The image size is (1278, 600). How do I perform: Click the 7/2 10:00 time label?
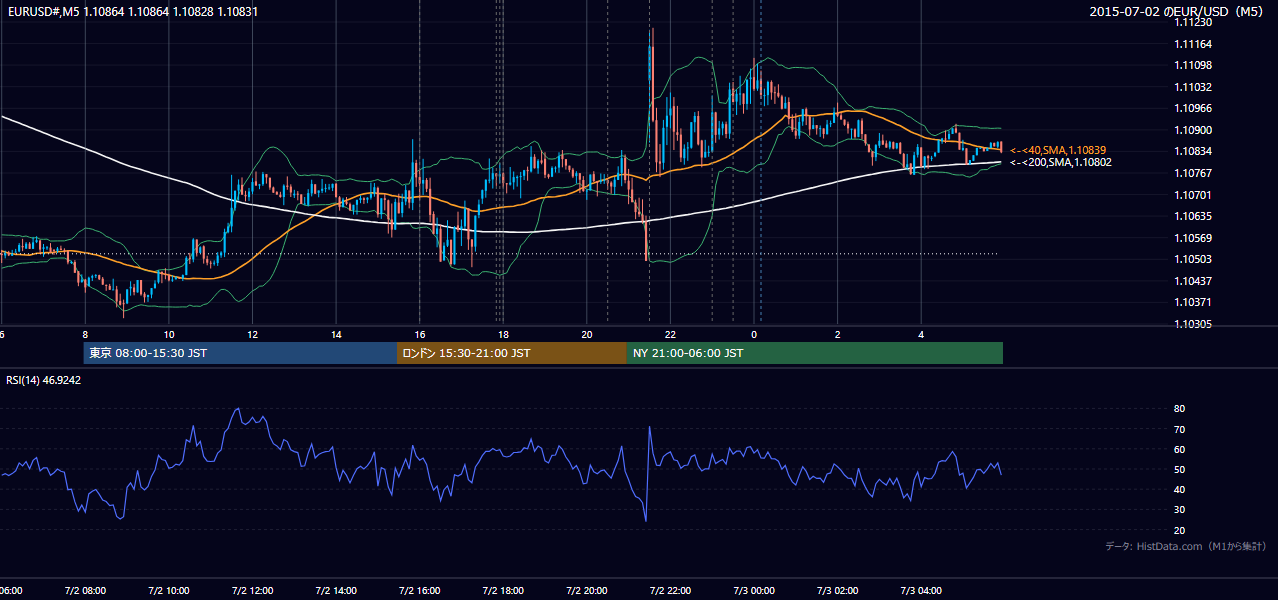pyautogui.click(x=169, y=591)
